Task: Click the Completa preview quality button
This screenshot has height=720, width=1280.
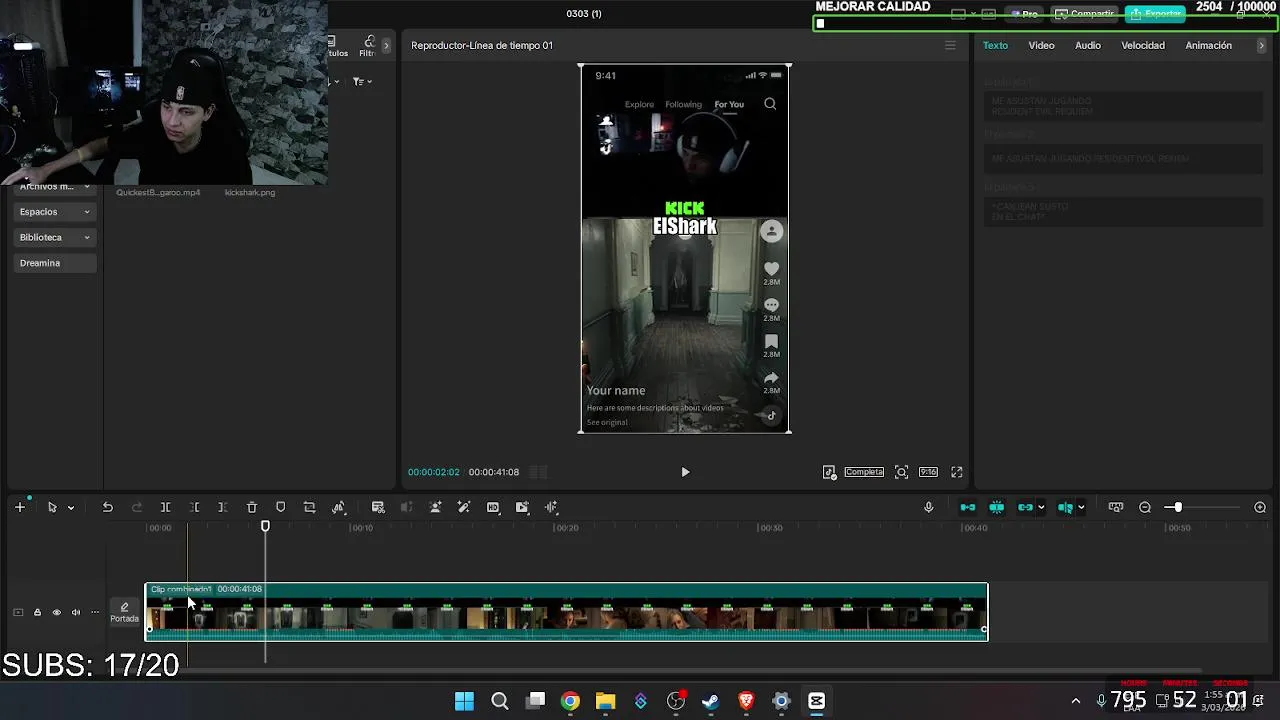Action: tap(864, 472)
